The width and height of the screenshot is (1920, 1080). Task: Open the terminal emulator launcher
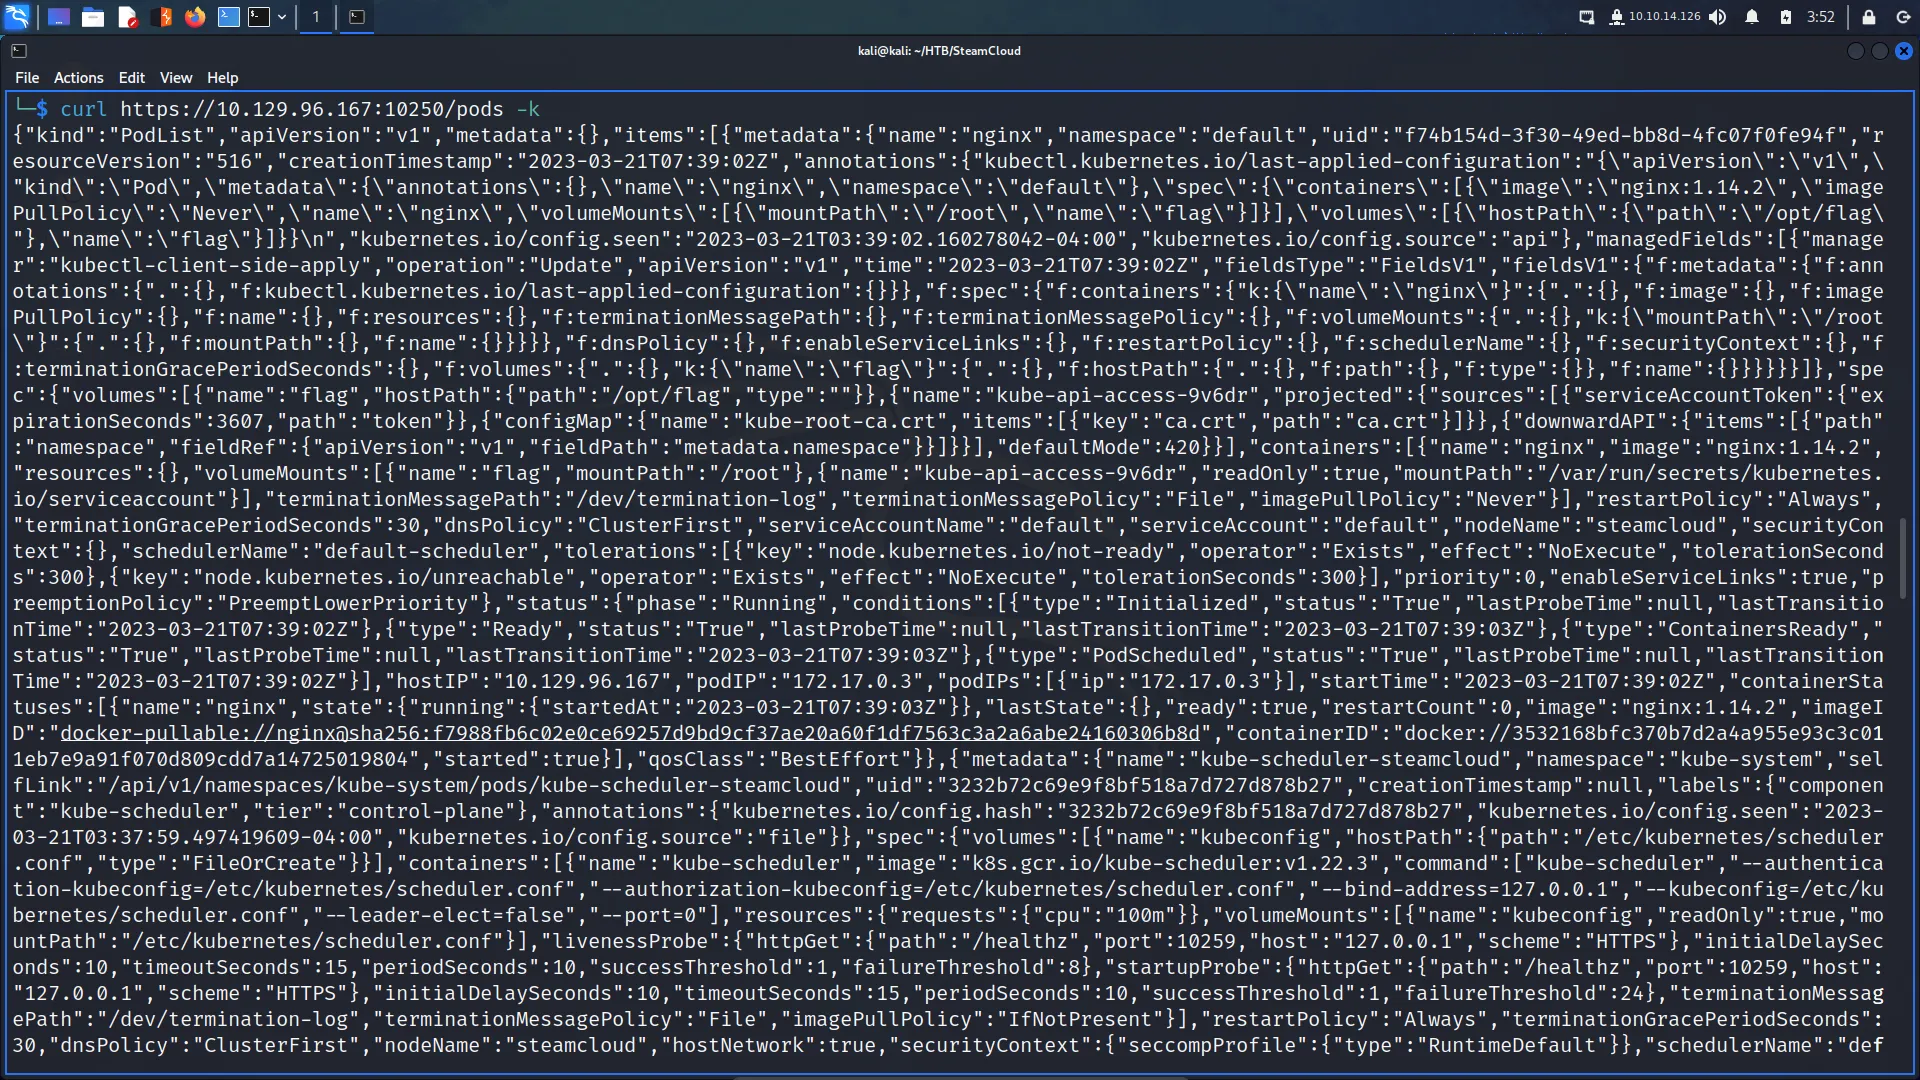coord(259,17)
